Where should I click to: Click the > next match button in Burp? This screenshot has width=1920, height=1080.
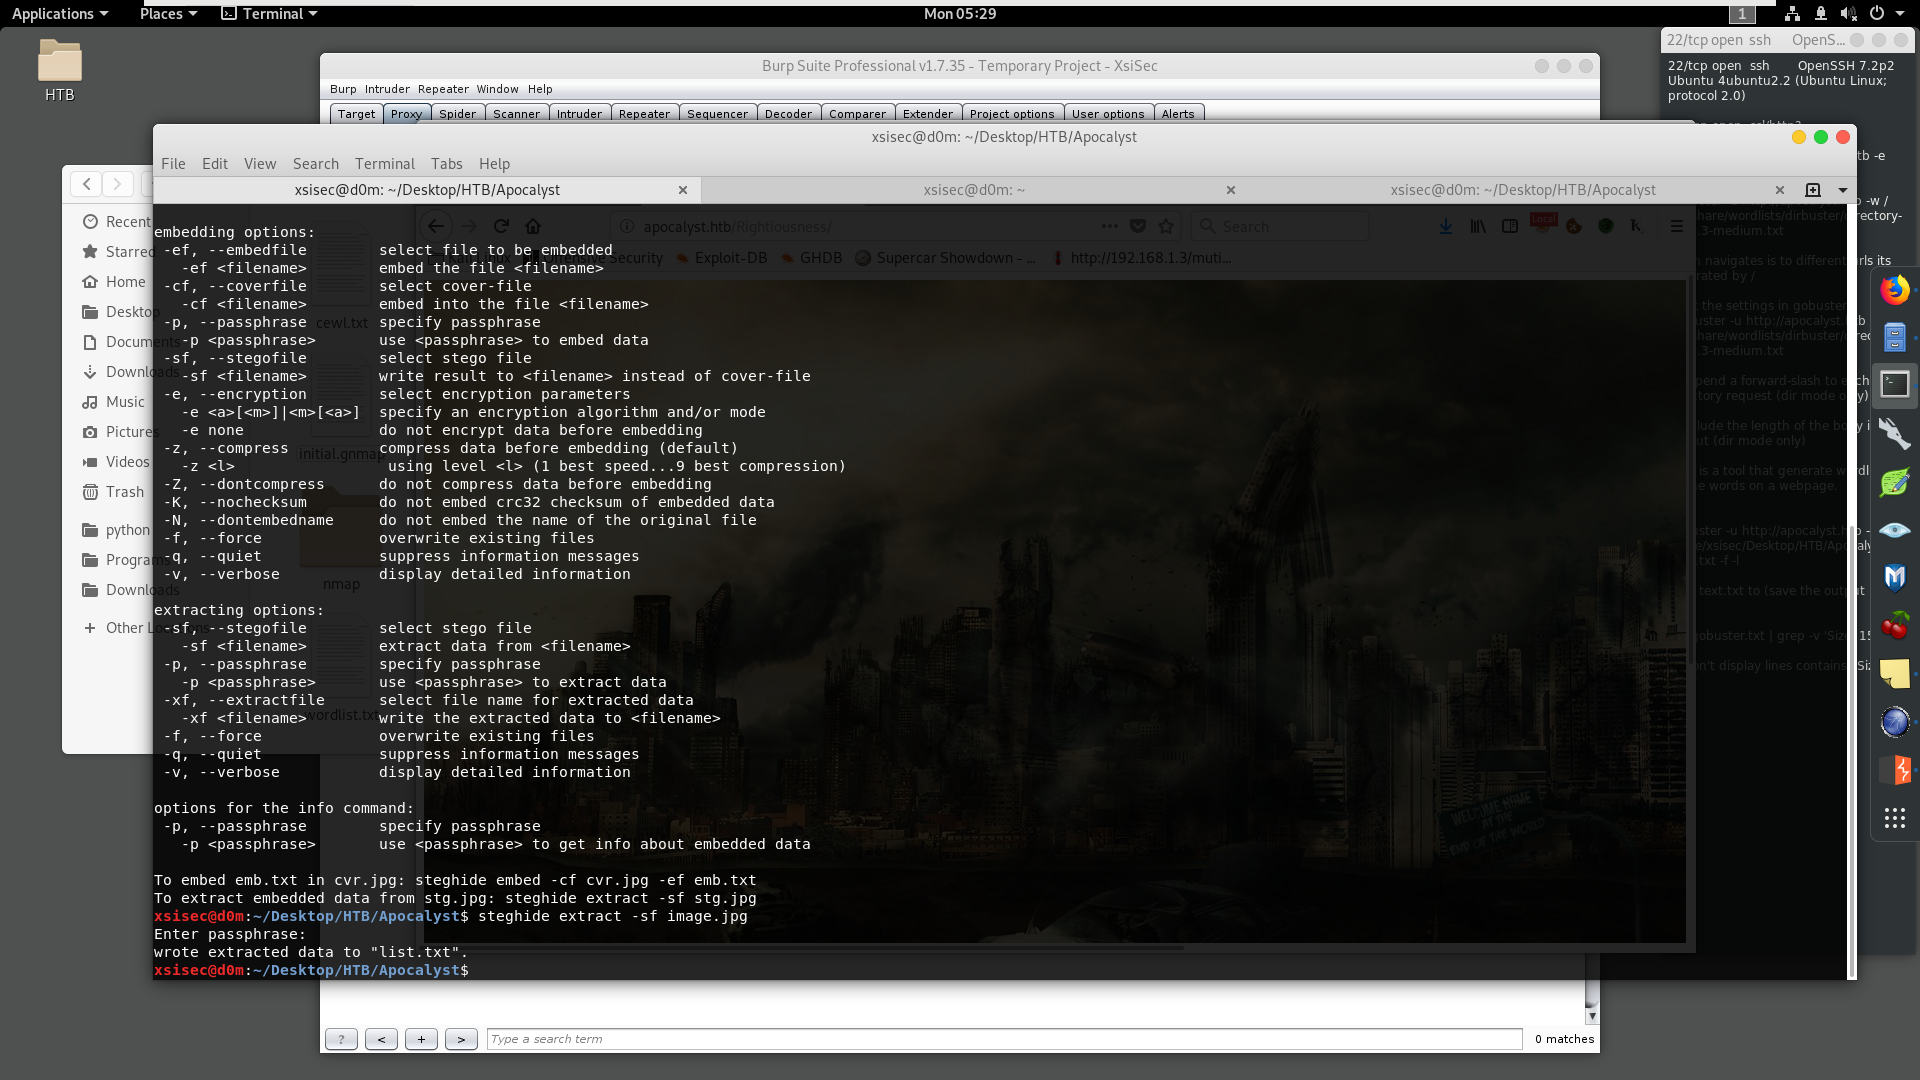coord(461,1039)
